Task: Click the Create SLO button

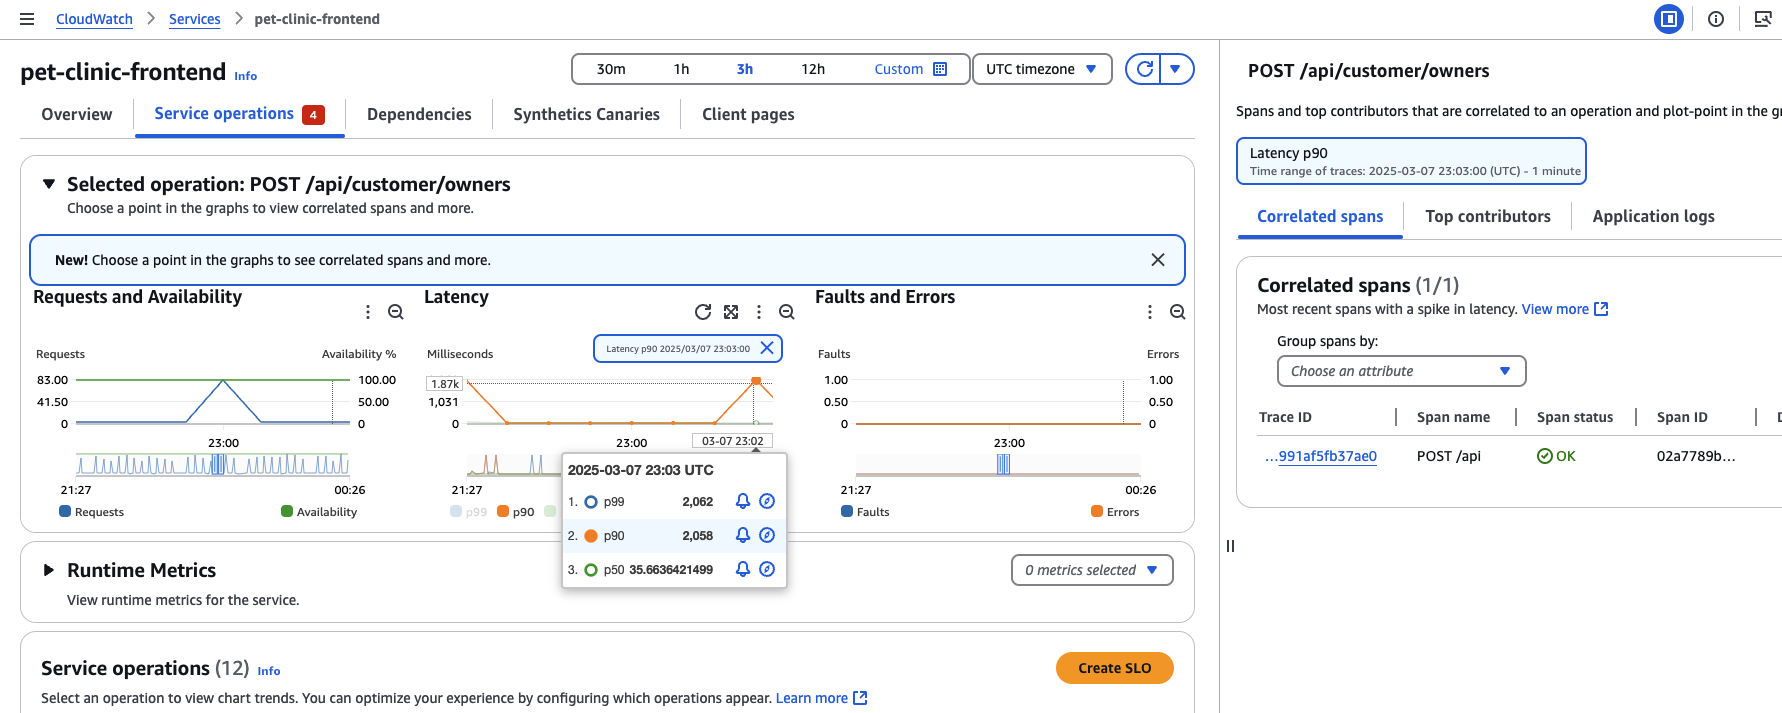Action: 1115,668
